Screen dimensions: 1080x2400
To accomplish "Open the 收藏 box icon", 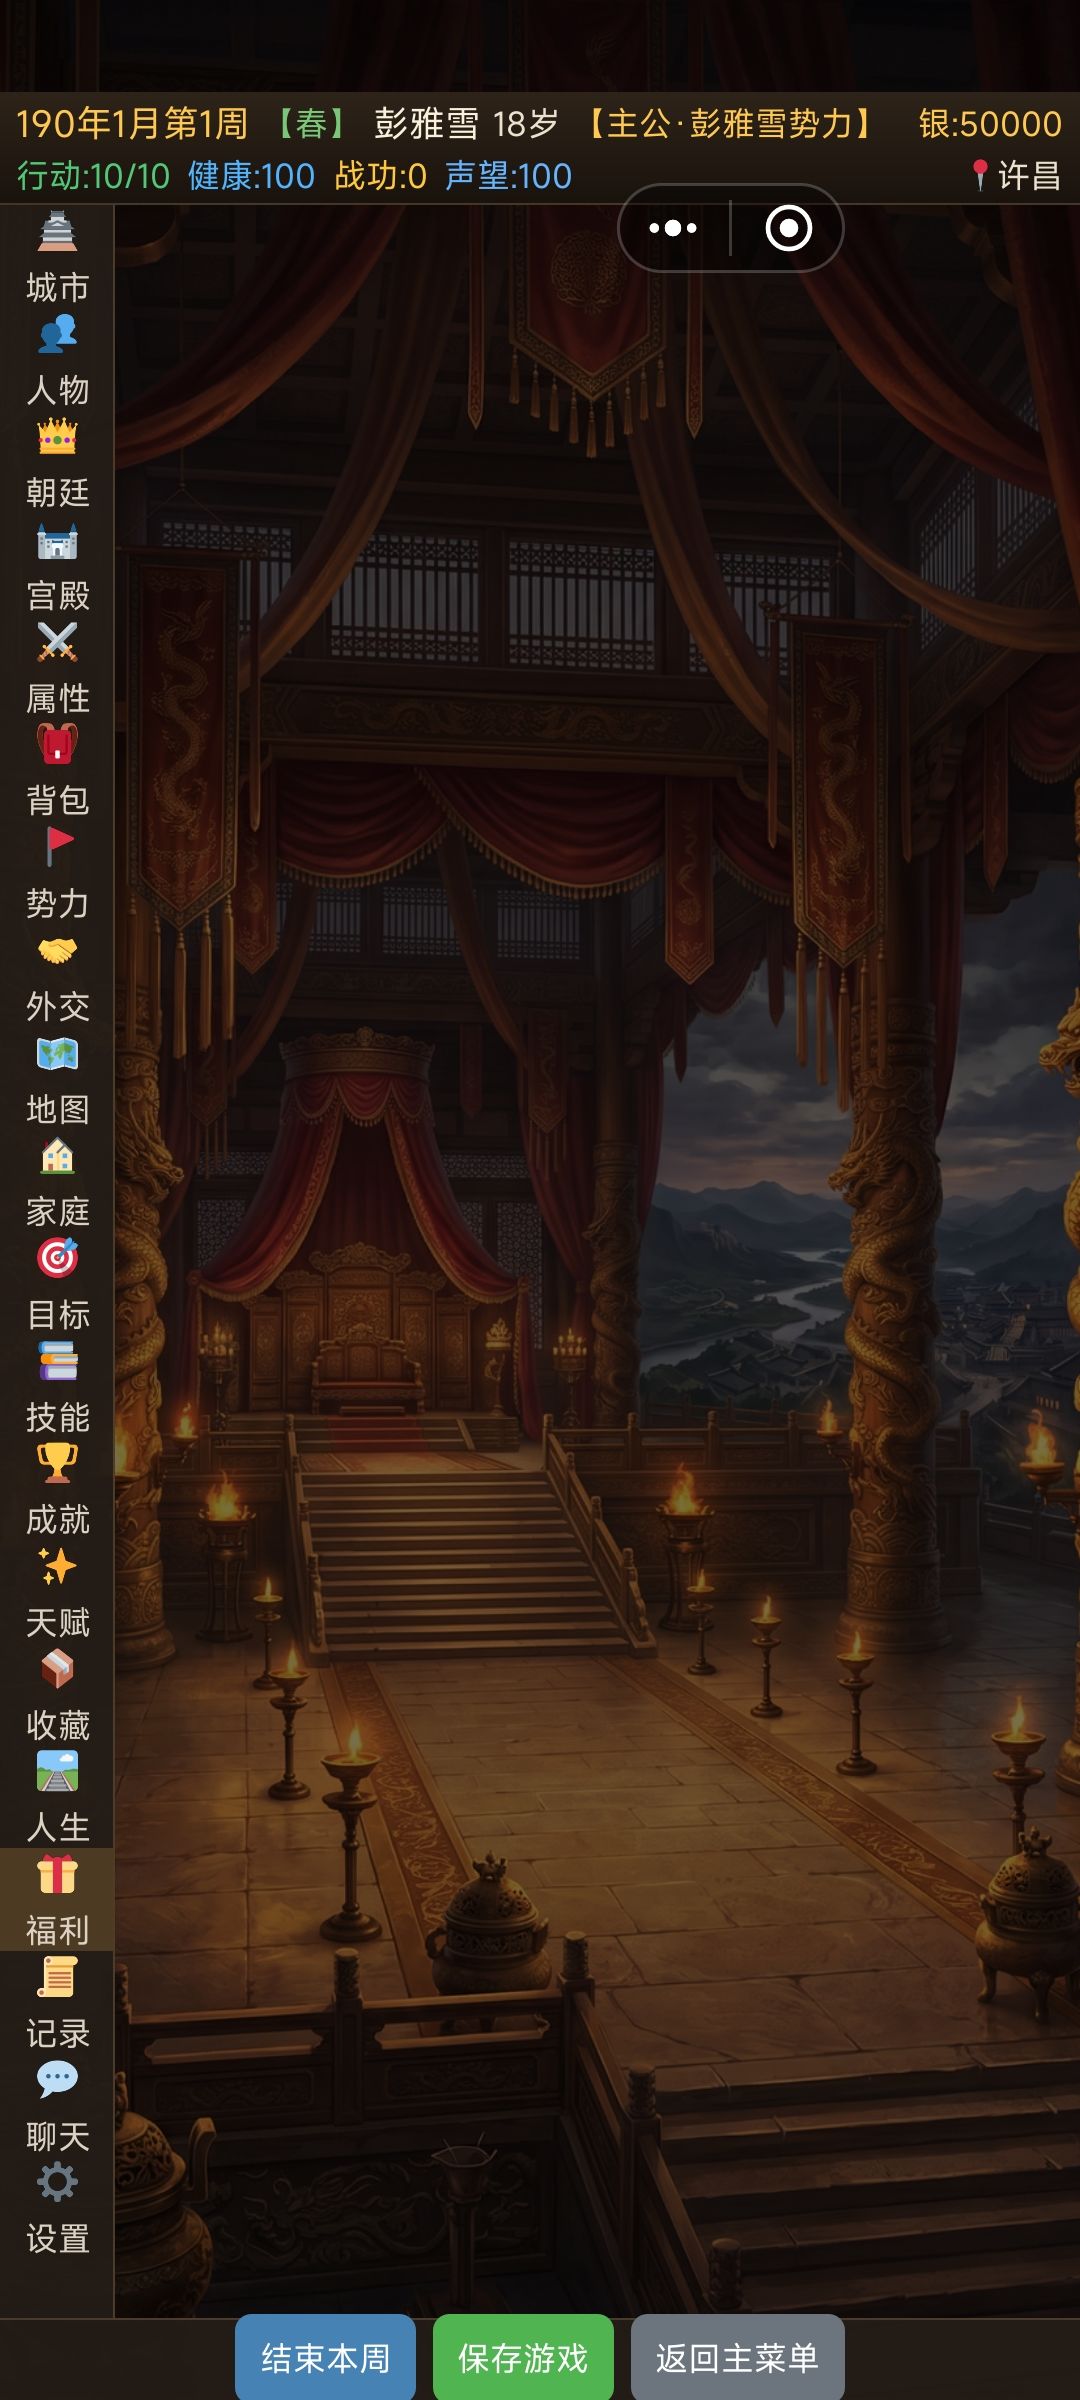I will click(57, 1670).
